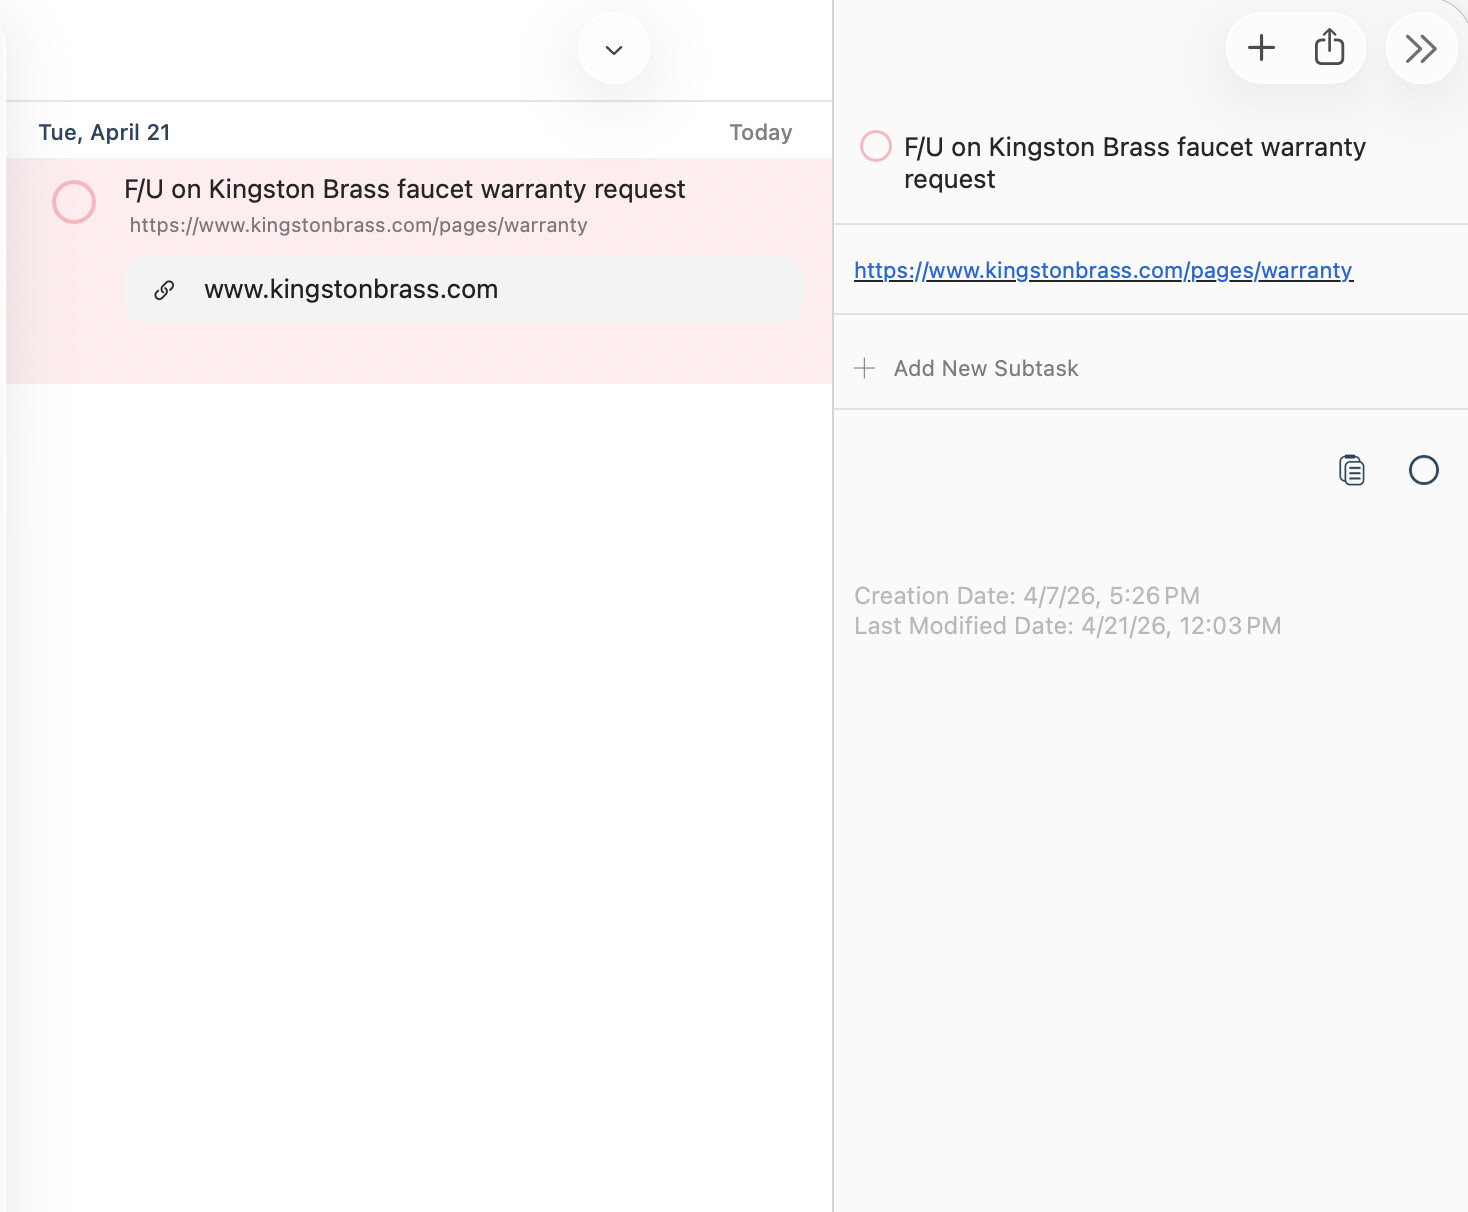Click the gray warranty URL under task title
This screenshot has width=1468, height=1212.
click(358, 225)
